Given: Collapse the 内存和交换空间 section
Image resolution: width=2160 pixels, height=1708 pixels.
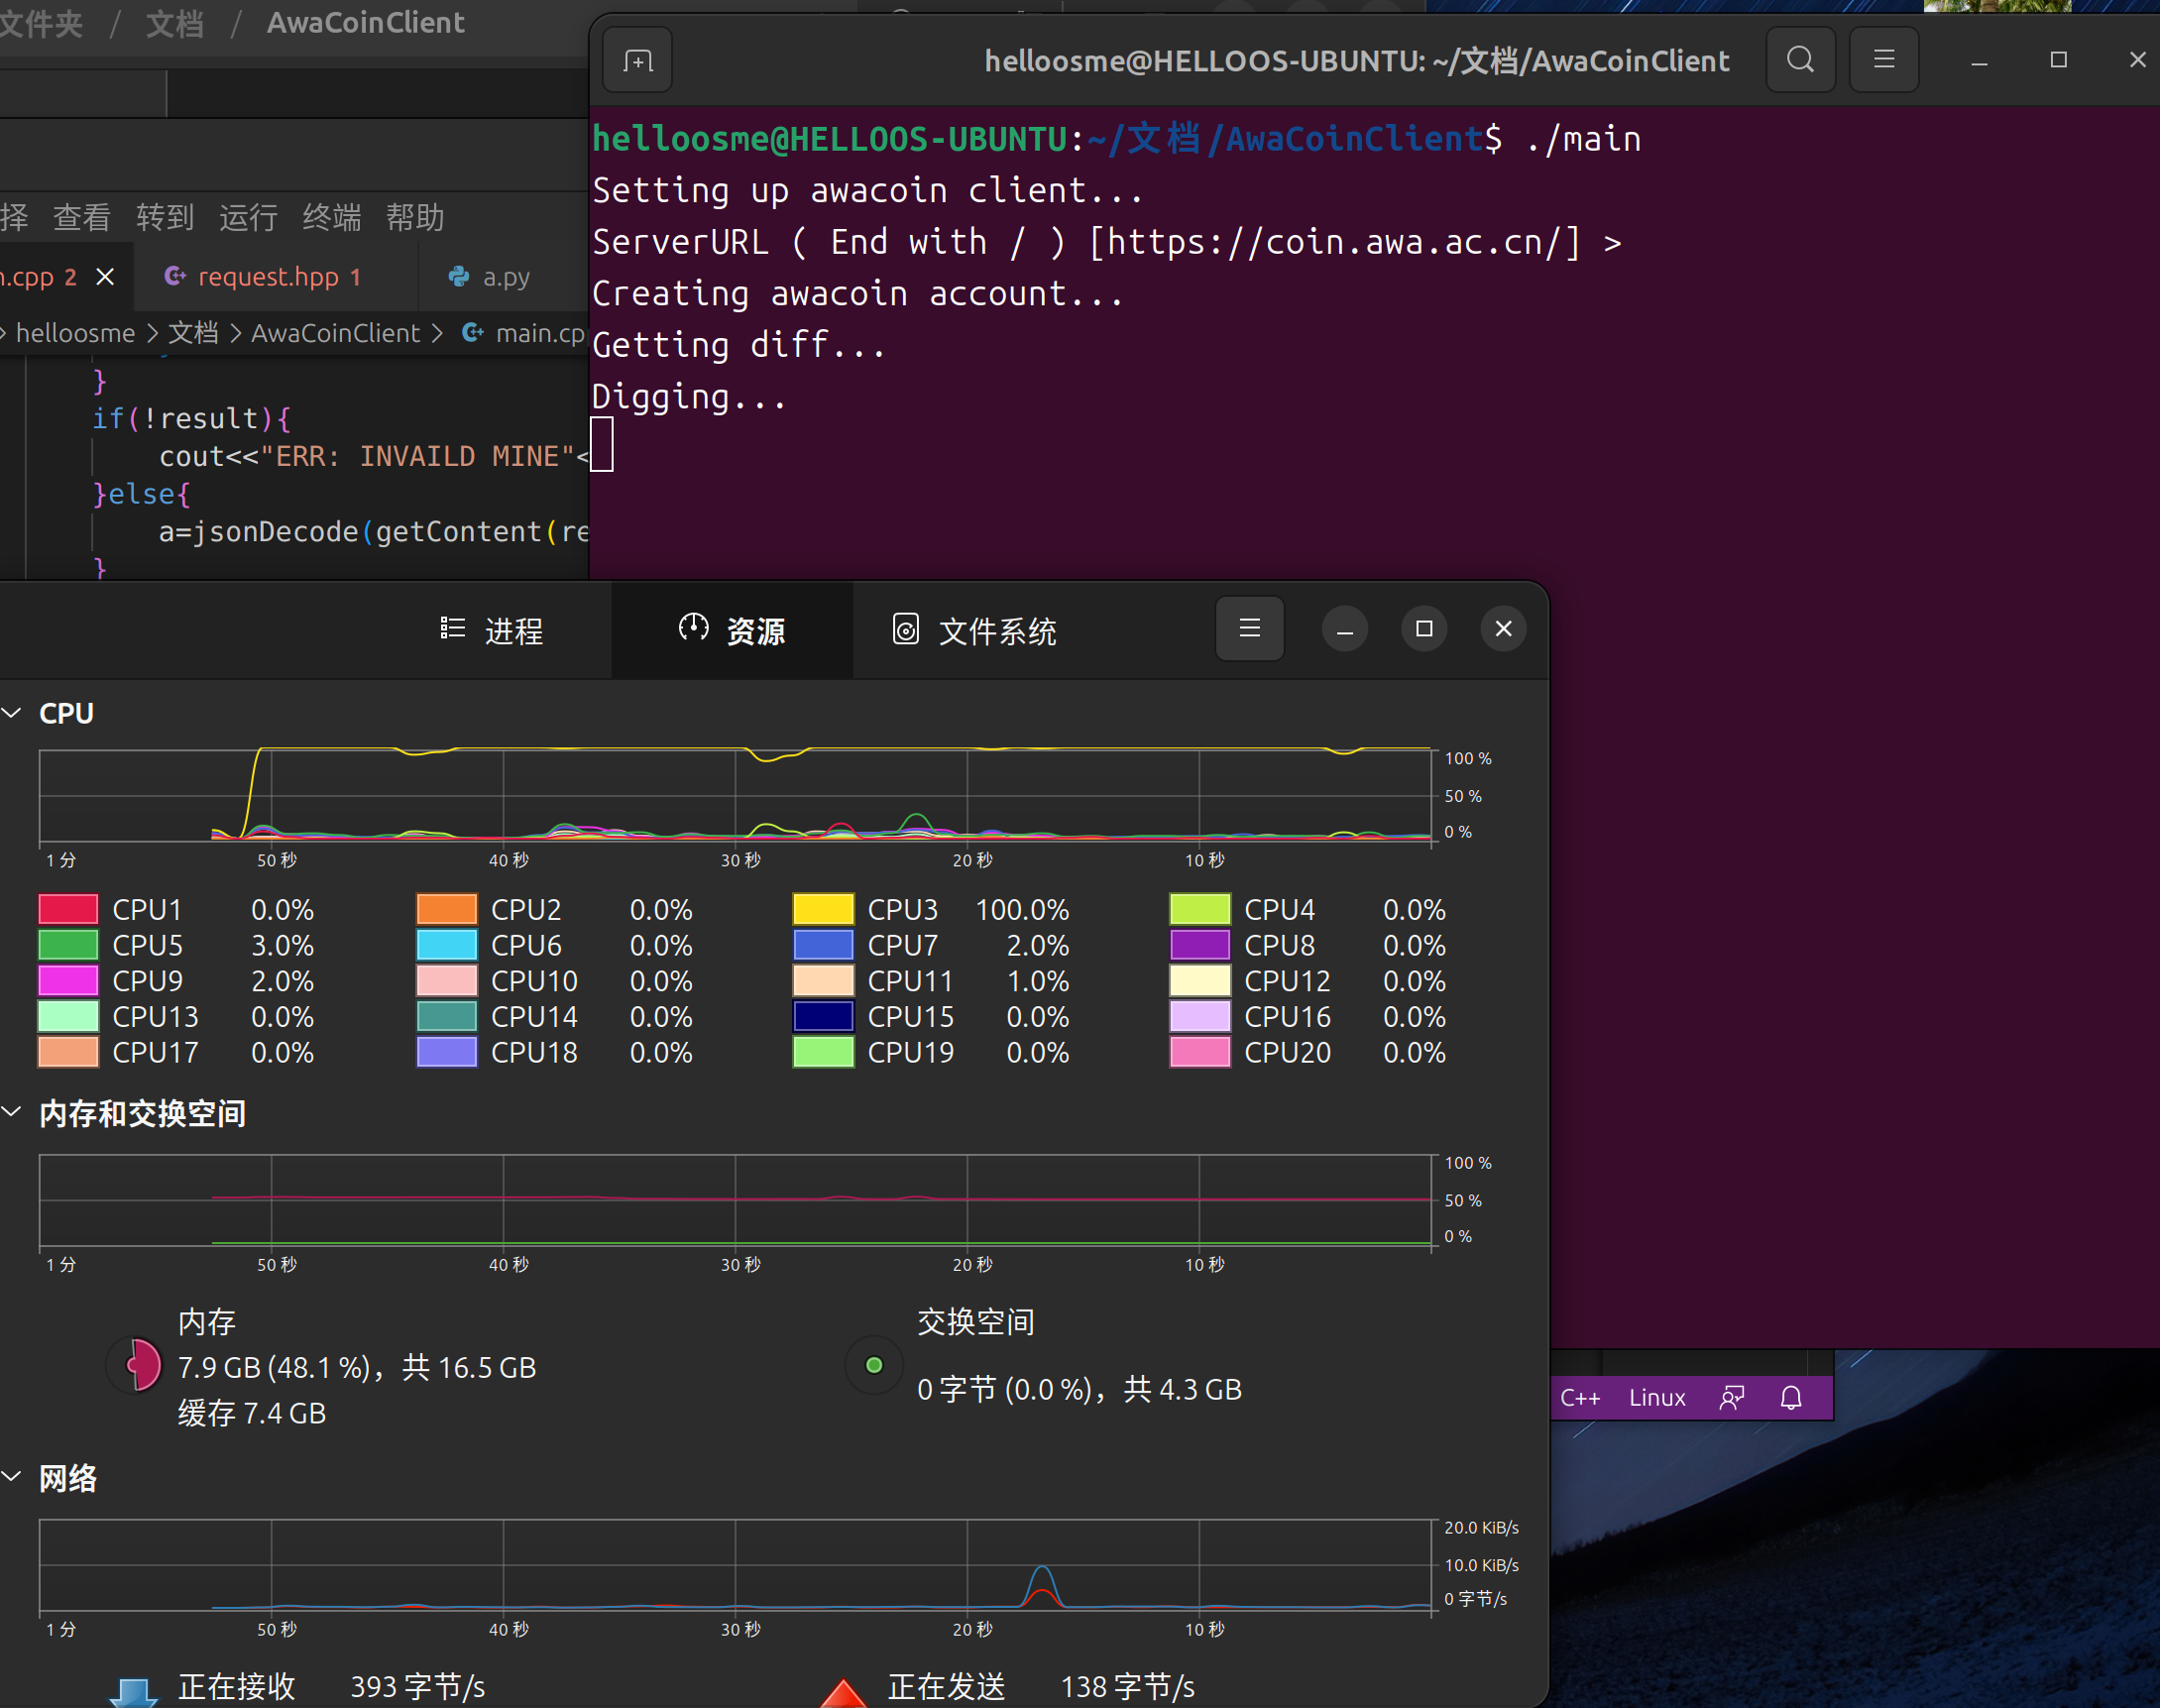Looking at the screenshot, I should [13, 1112].
